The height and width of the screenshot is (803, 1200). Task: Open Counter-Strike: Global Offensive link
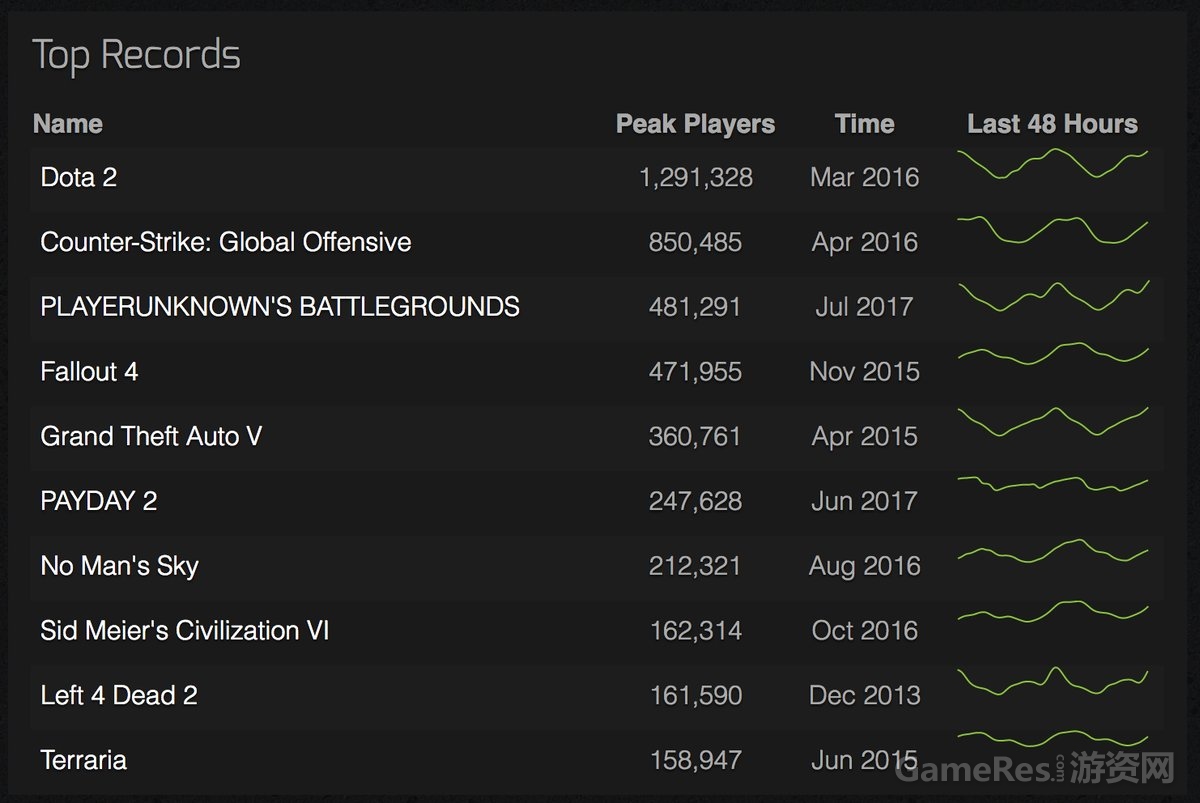(226, 242)
